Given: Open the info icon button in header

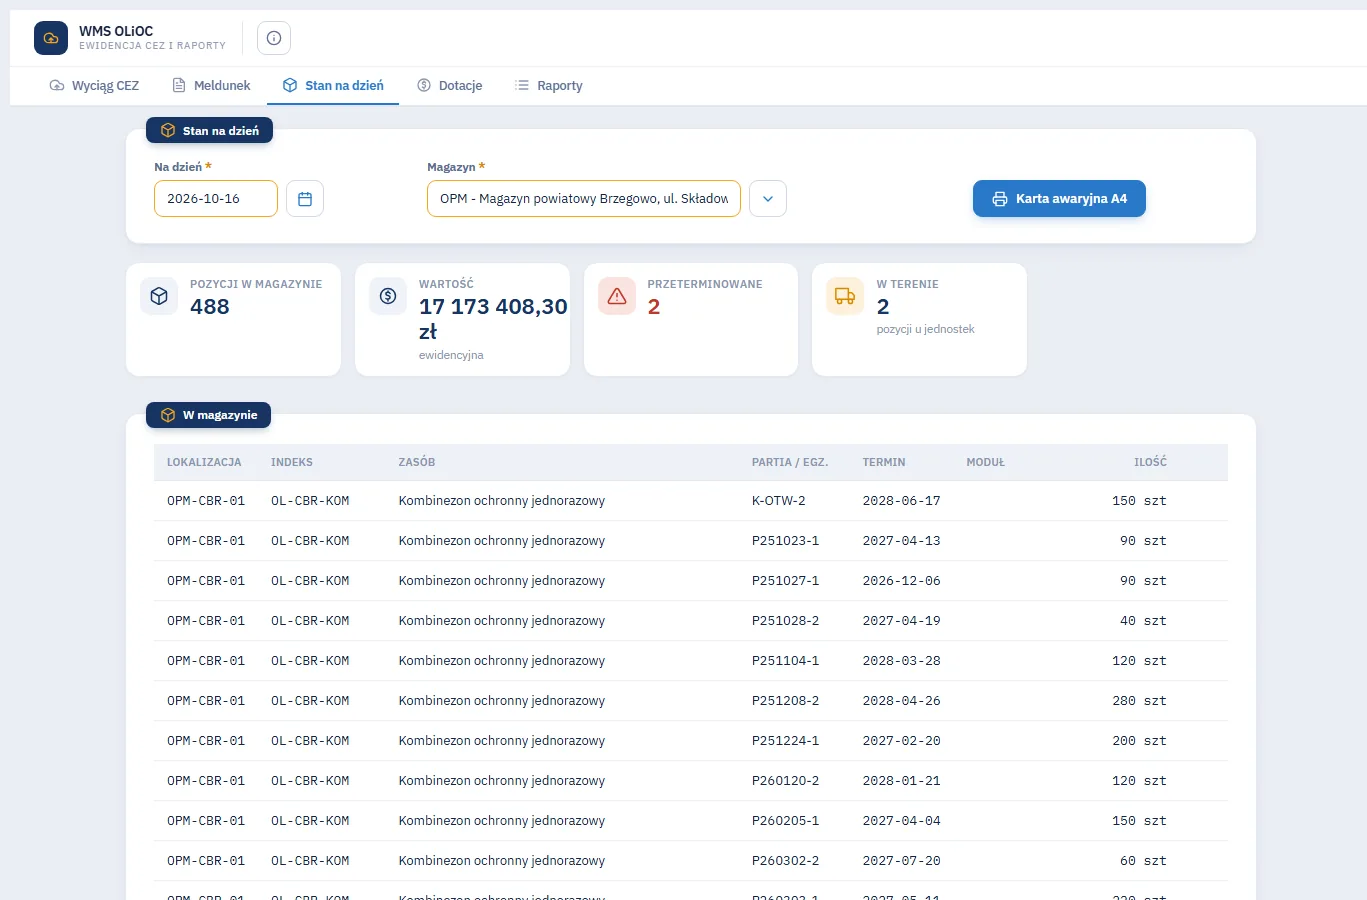Looking at the screenshot, I should [274, 38].
